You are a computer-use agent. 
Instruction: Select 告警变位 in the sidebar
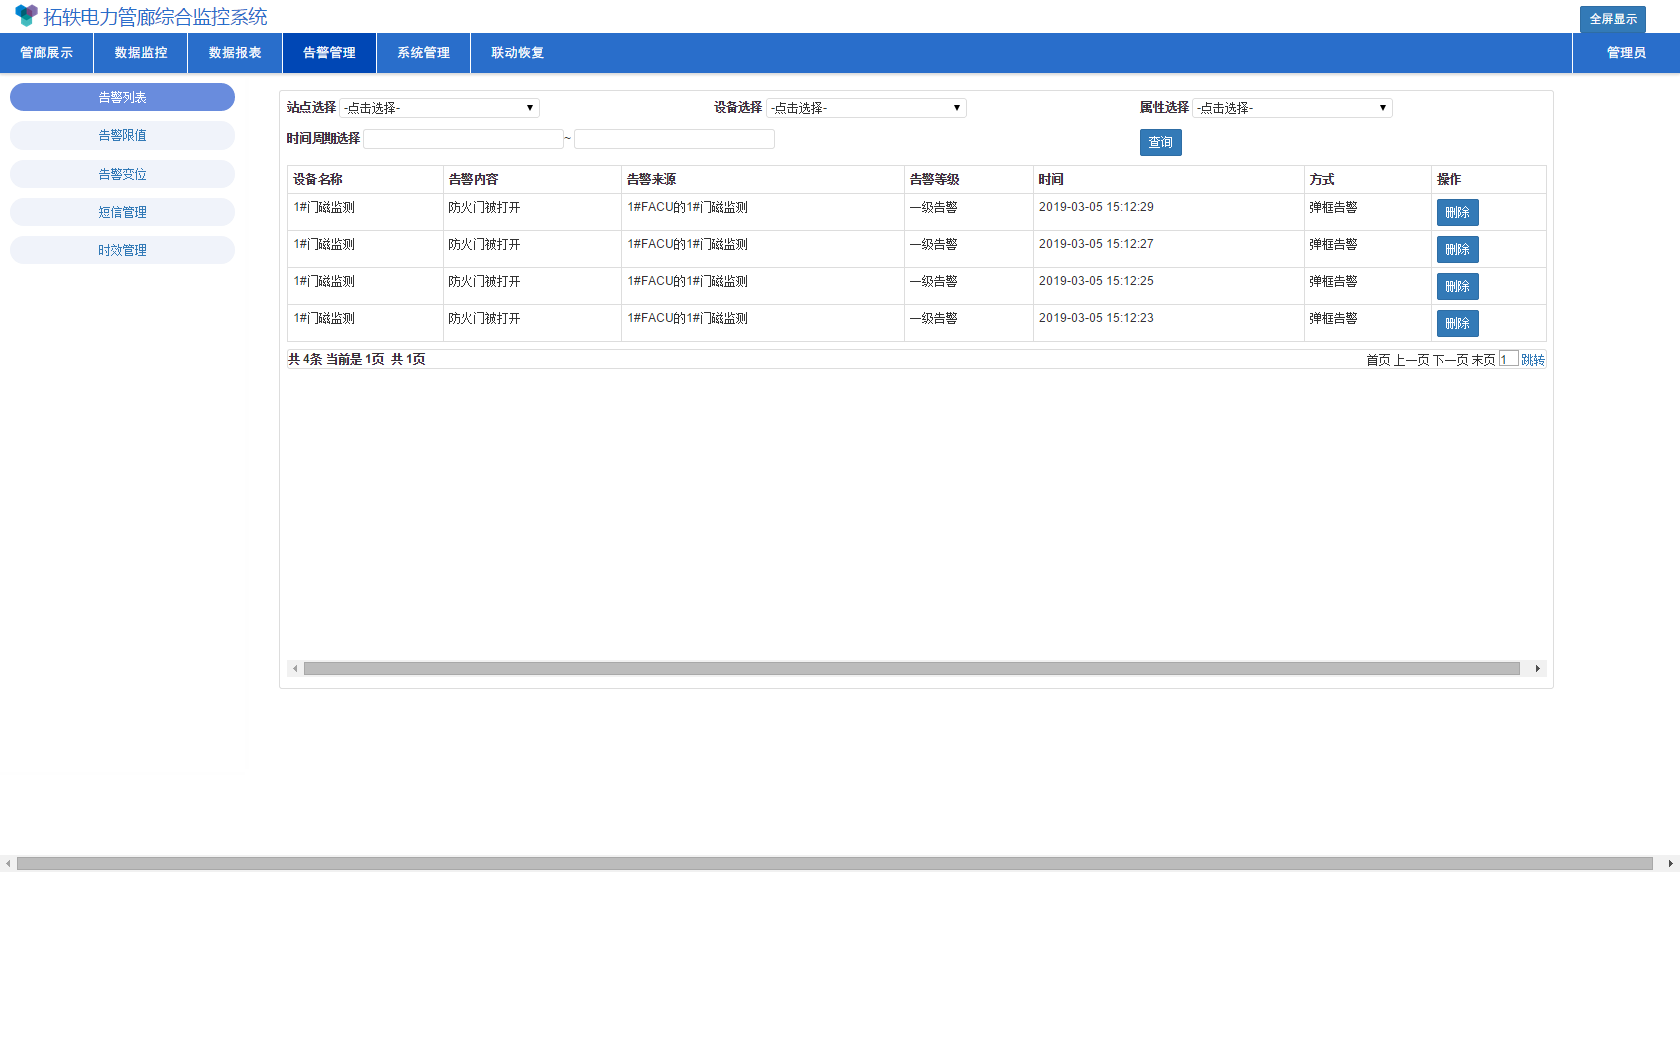tap(122, 174)
